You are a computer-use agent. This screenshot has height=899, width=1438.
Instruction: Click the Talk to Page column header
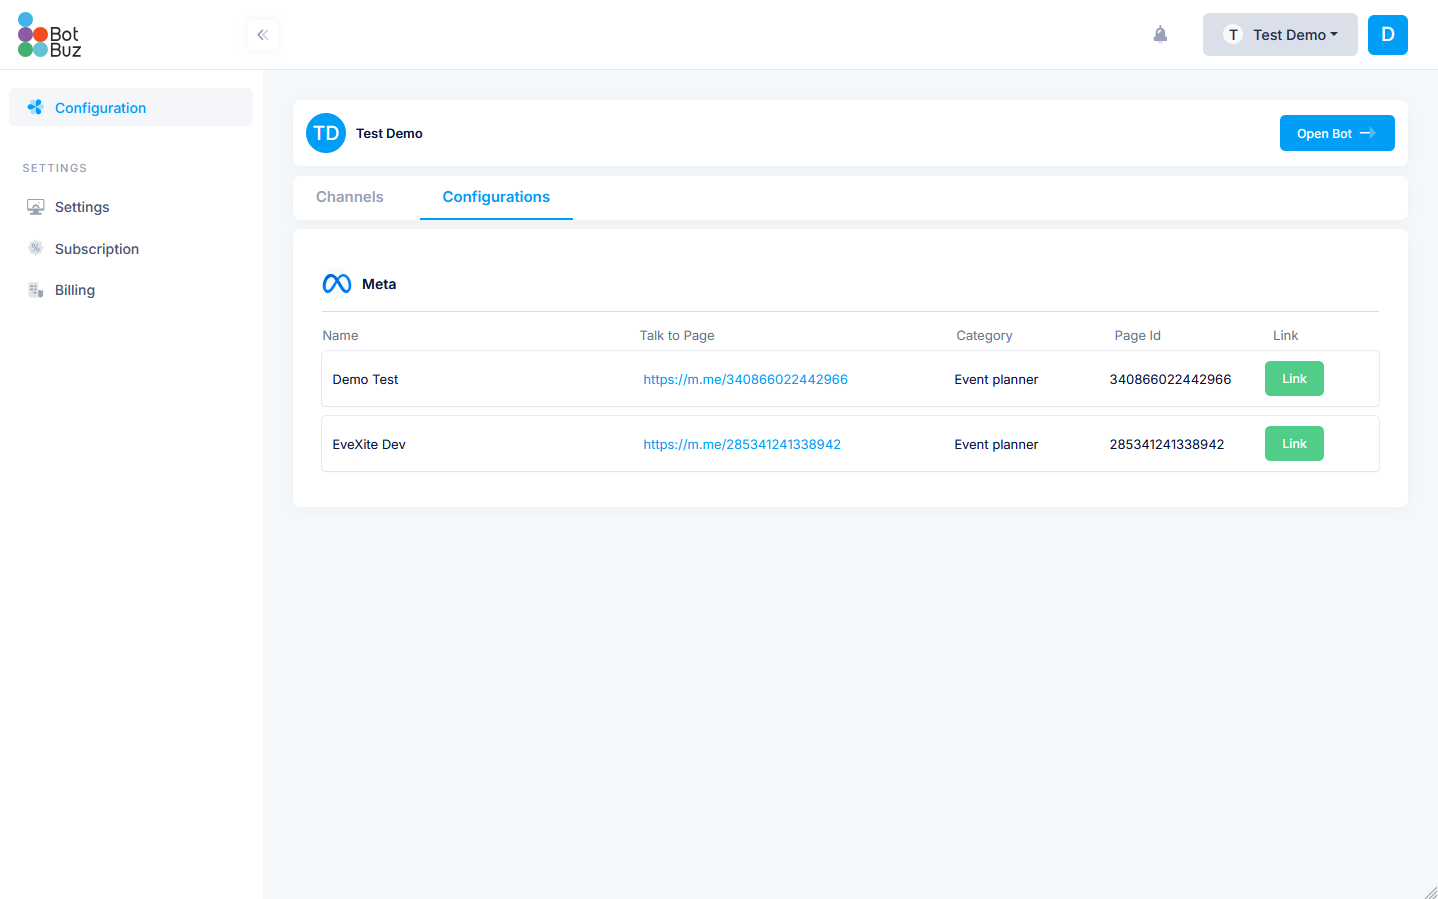click(677, 335)
